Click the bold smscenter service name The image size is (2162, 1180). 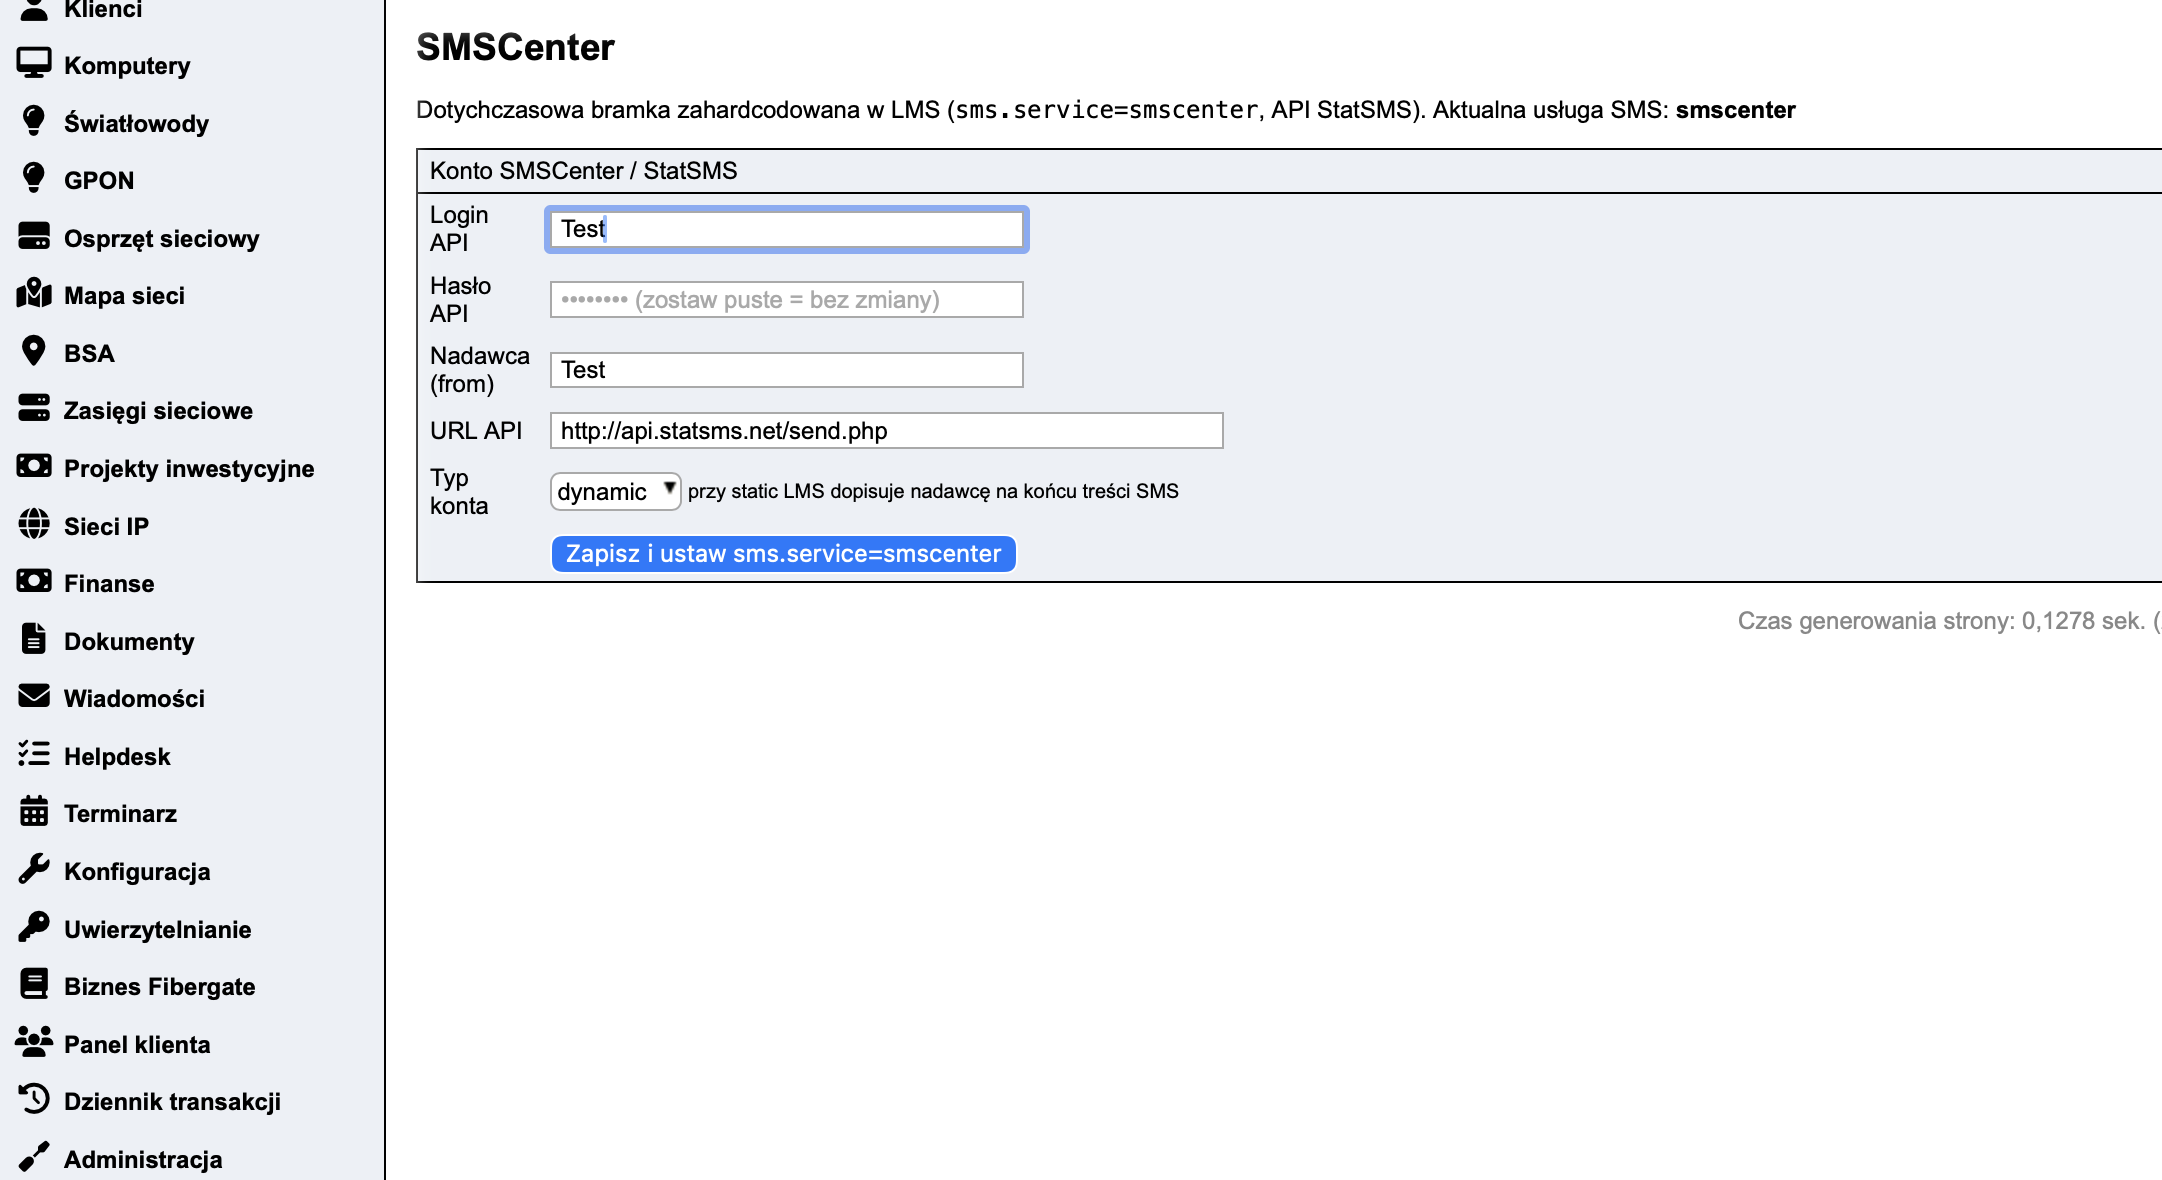coord(1736,110)
